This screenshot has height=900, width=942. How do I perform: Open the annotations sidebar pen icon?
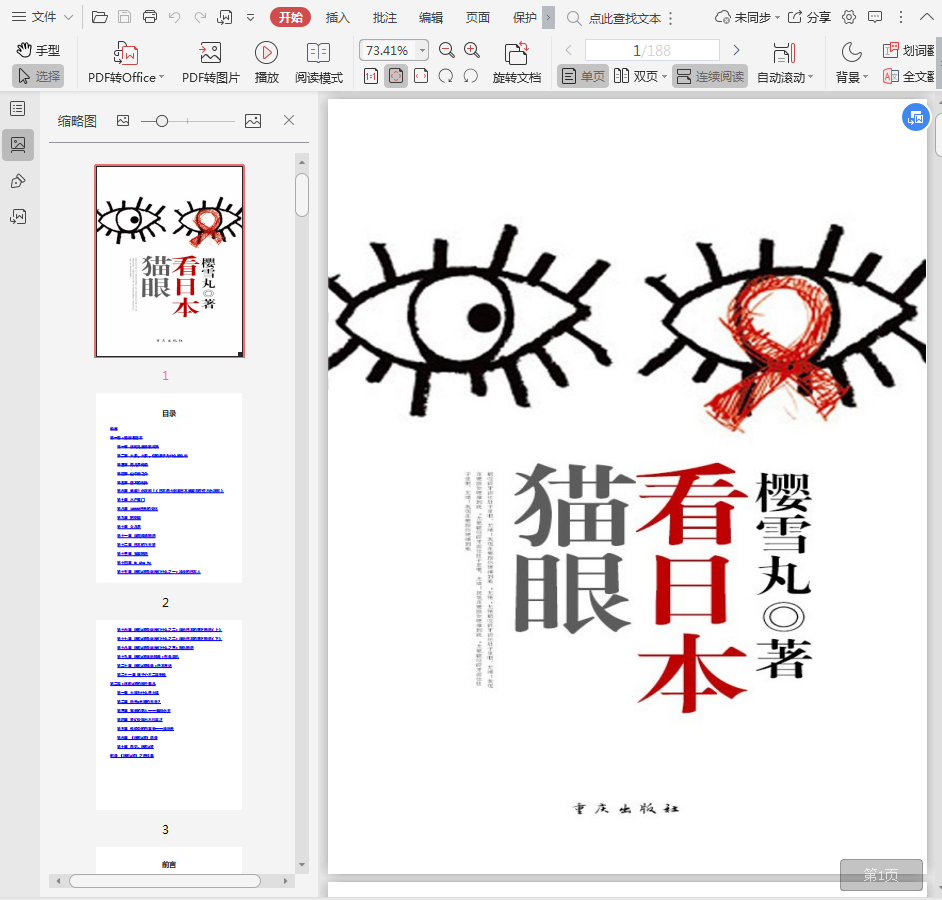click(18, 181)
